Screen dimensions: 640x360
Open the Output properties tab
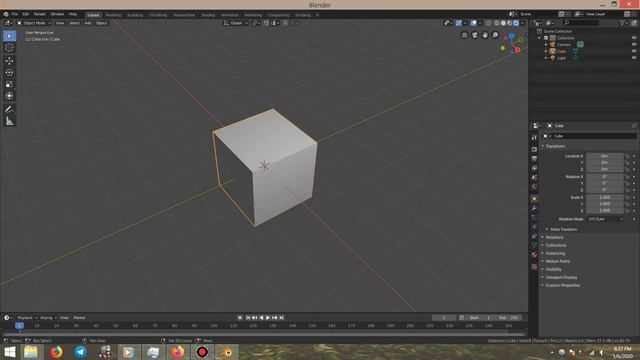534,159
